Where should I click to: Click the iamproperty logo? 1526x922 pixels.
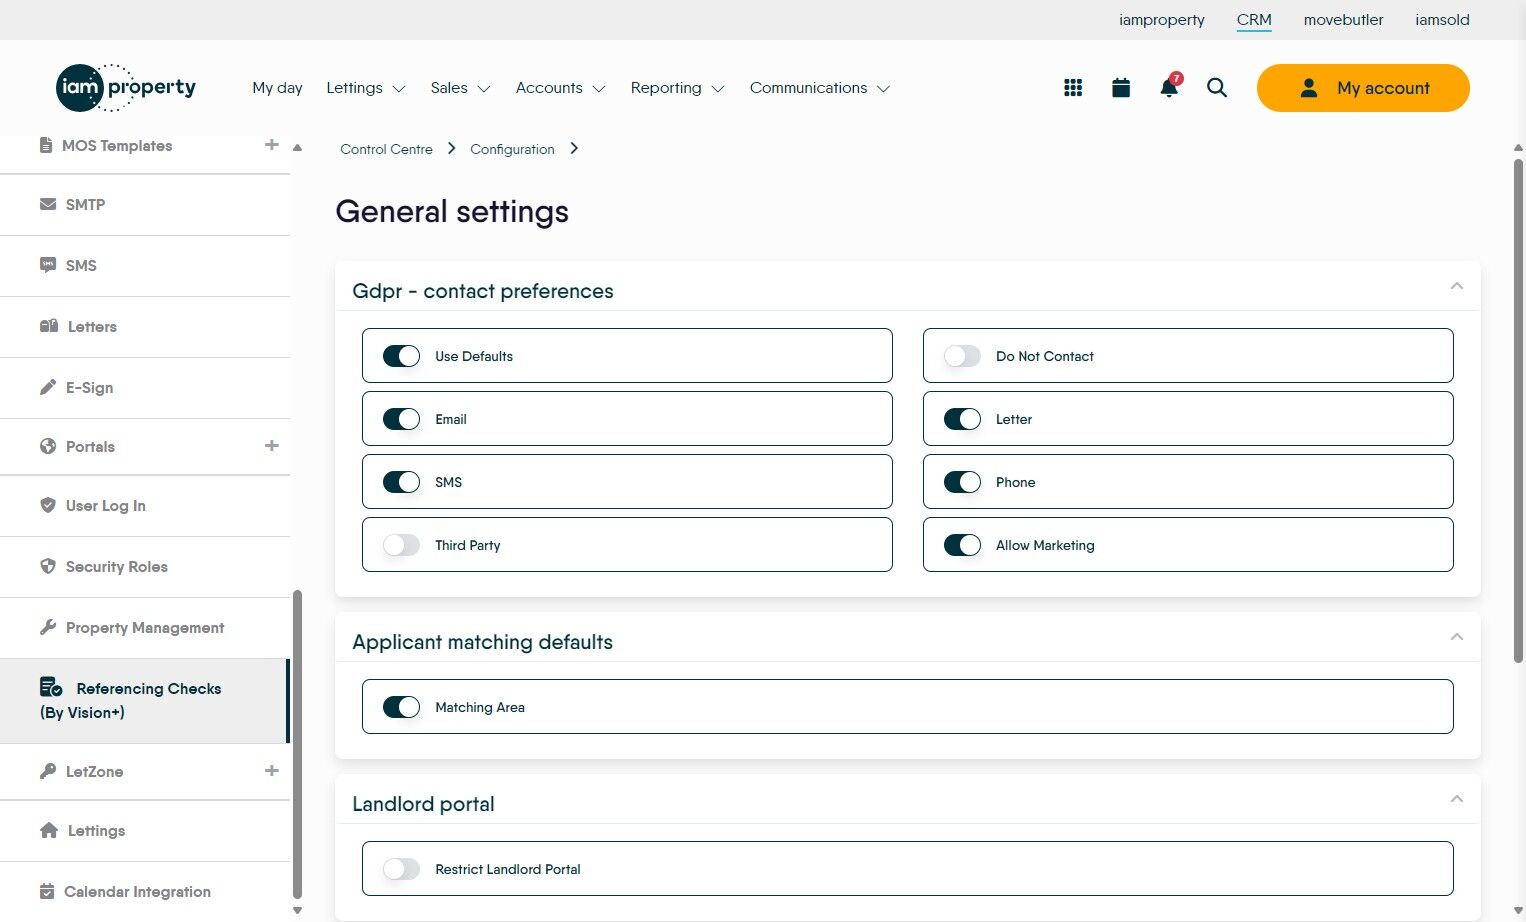coord(126,88)
